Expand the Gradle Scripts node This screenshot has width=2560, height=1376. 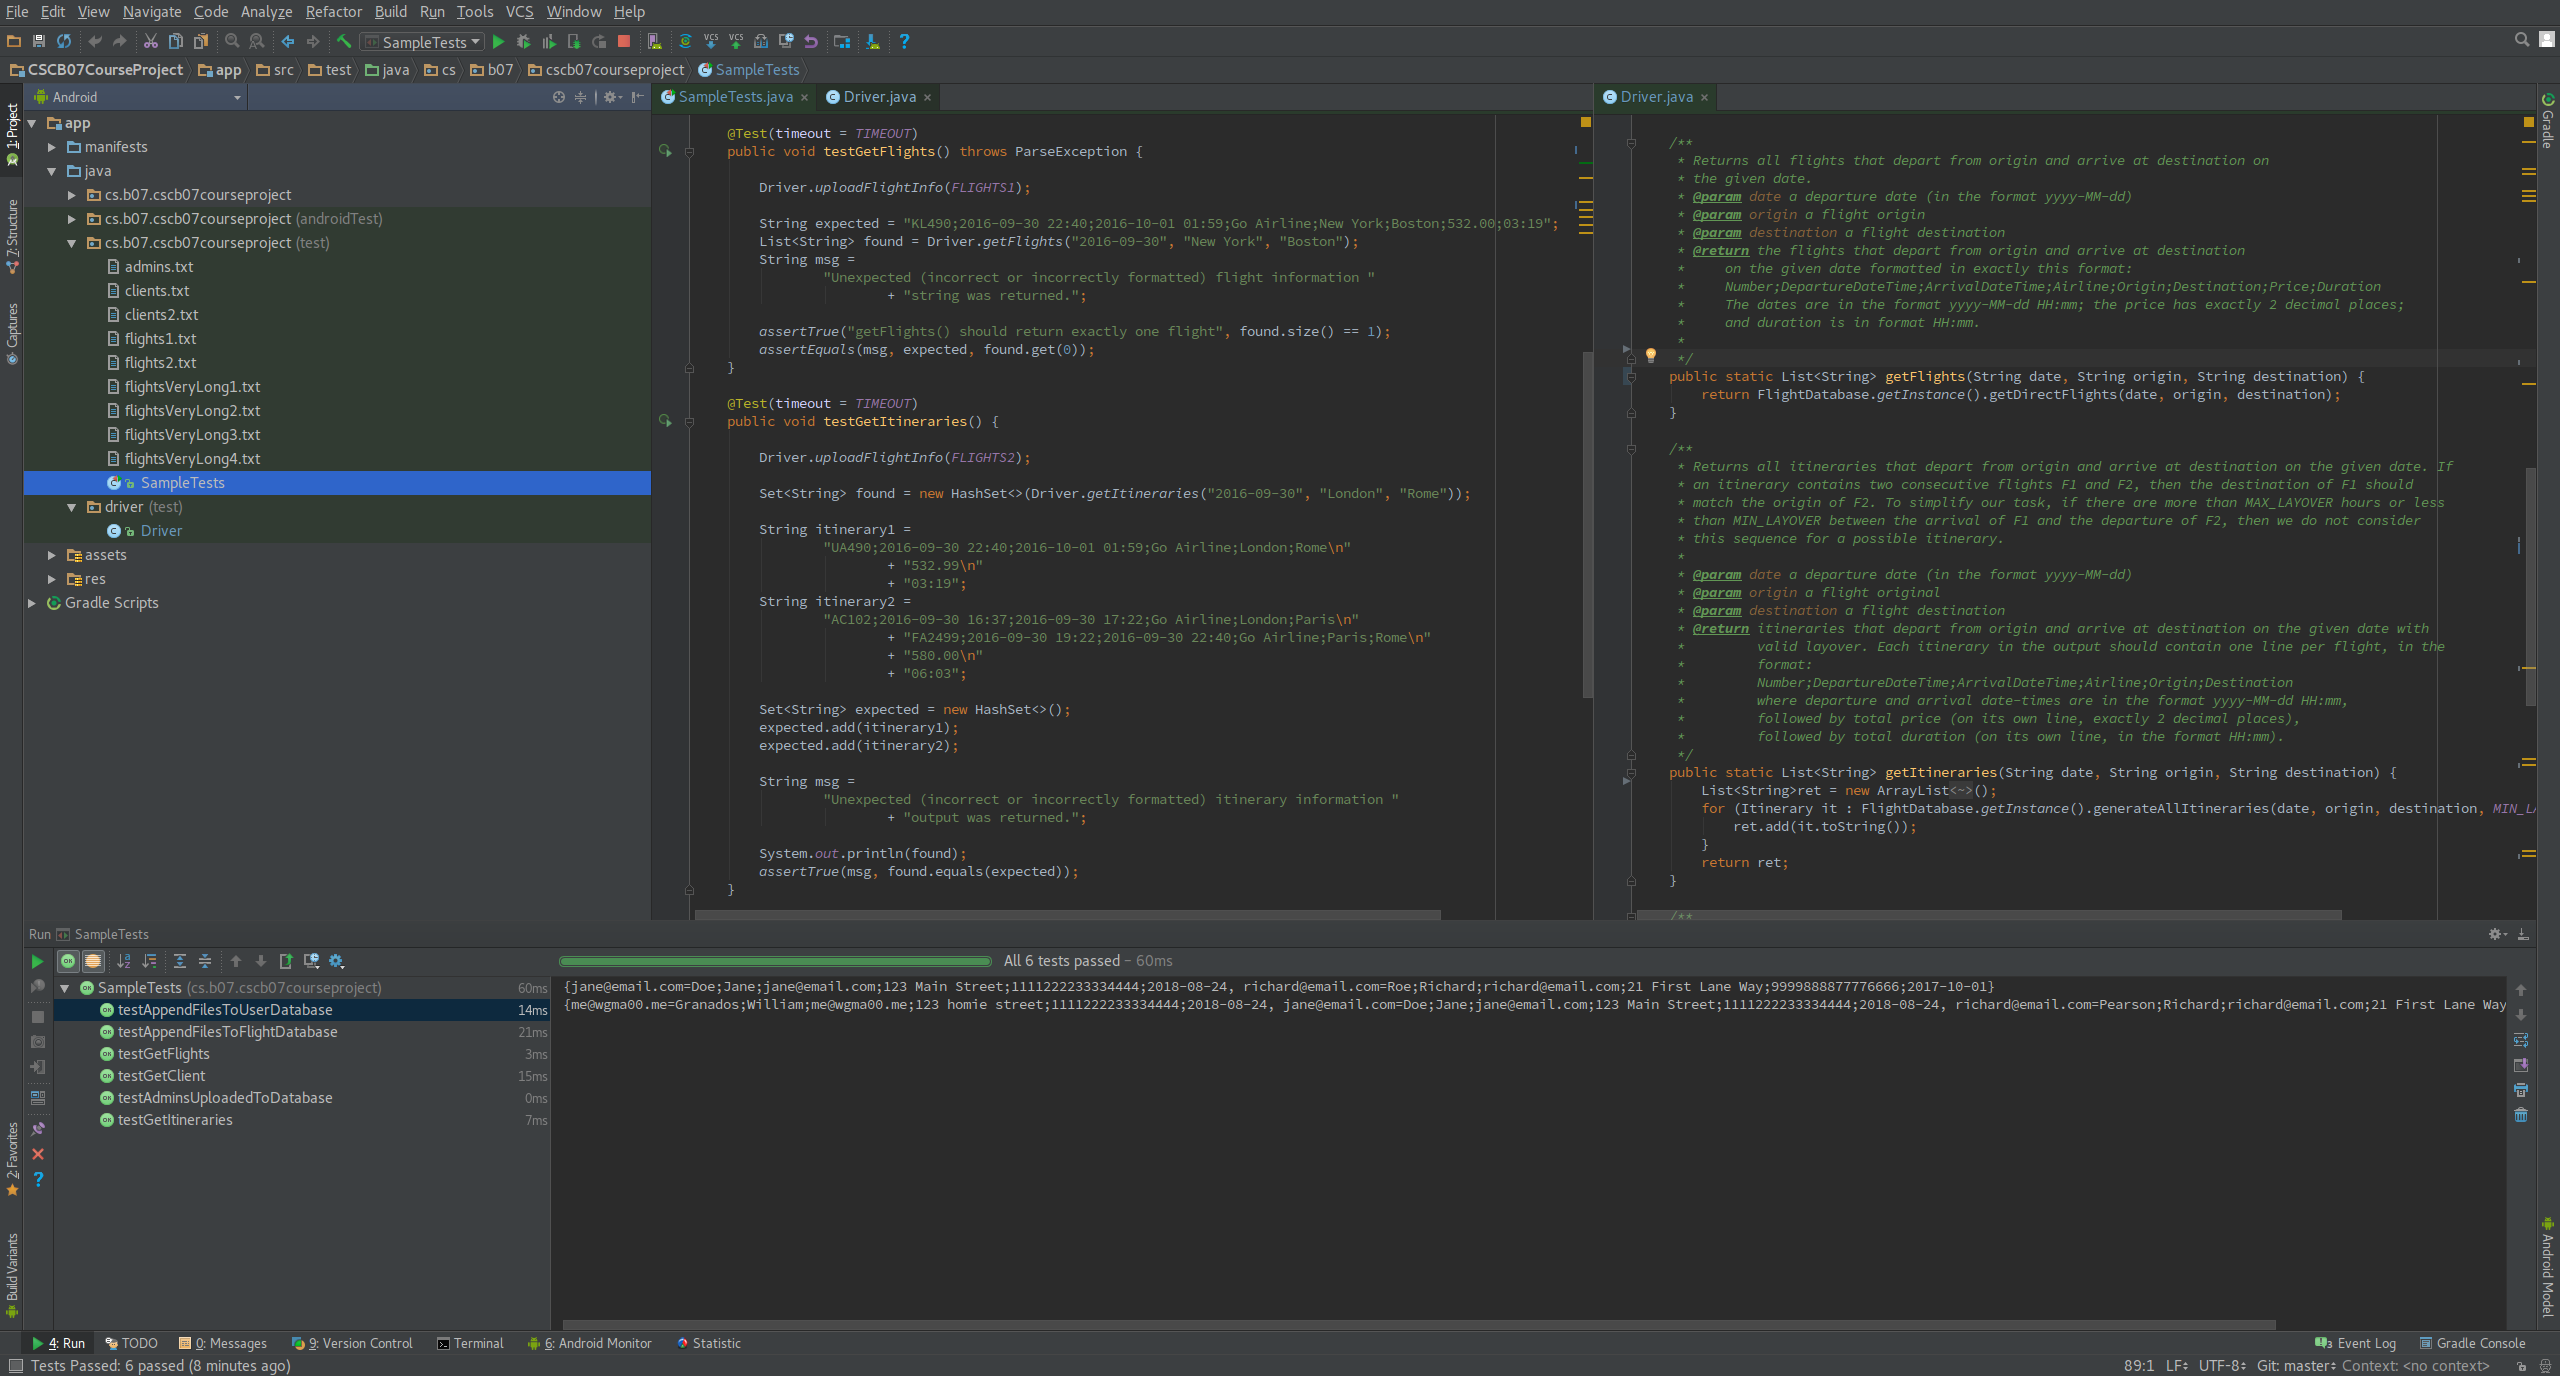[x=32, y=603]
